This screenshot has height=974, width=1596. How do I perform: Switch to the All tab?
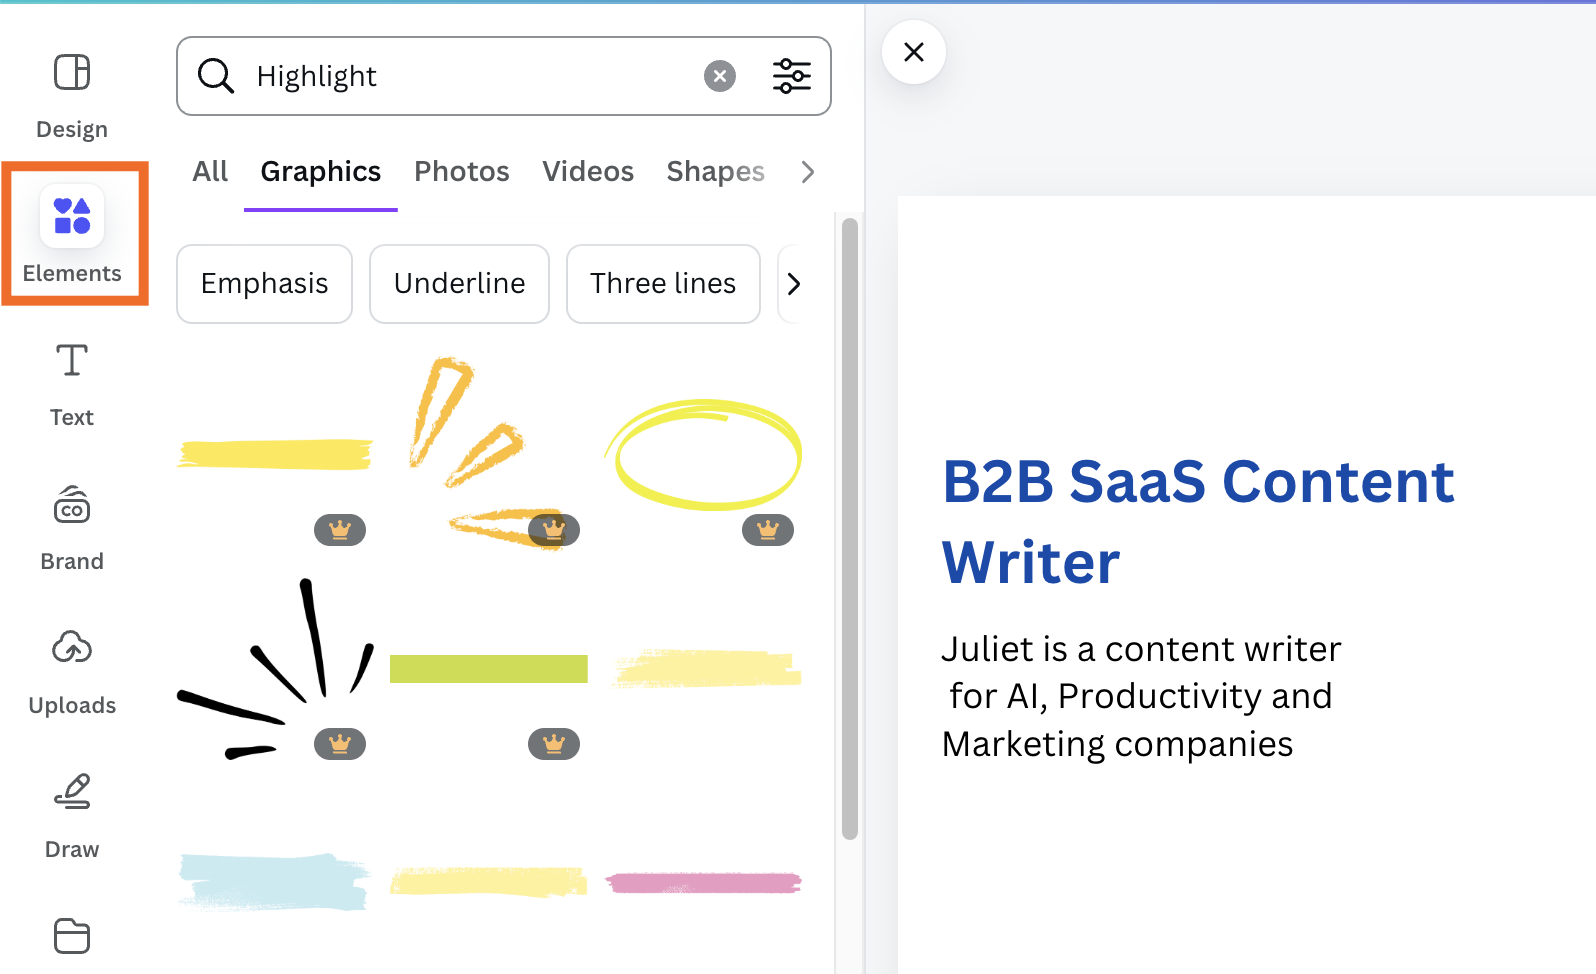click(210, 171)
